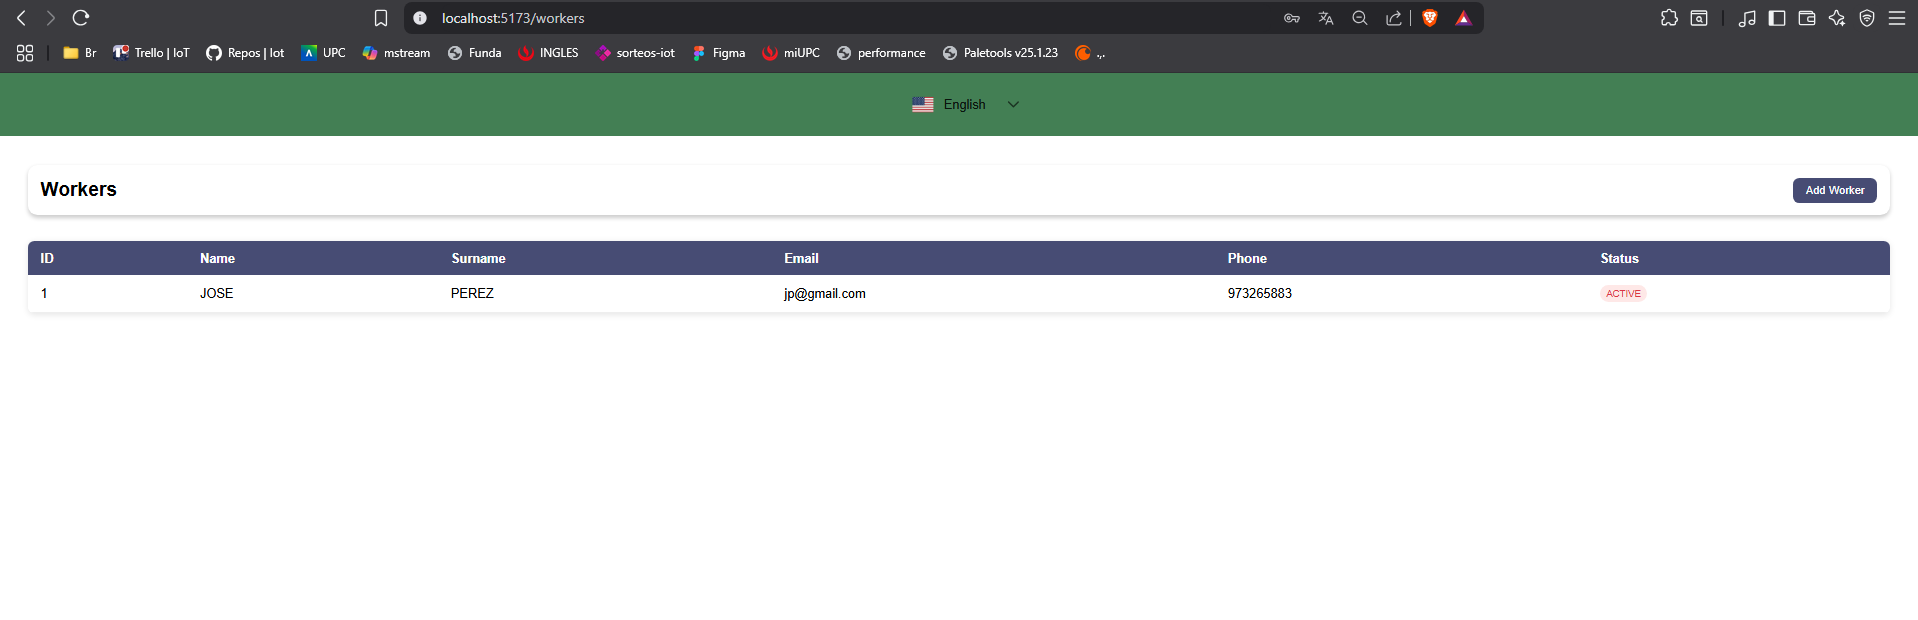Open saved passwords key icon
This screenshot has height=620, width=1918.
click(x=1292, y=18)
